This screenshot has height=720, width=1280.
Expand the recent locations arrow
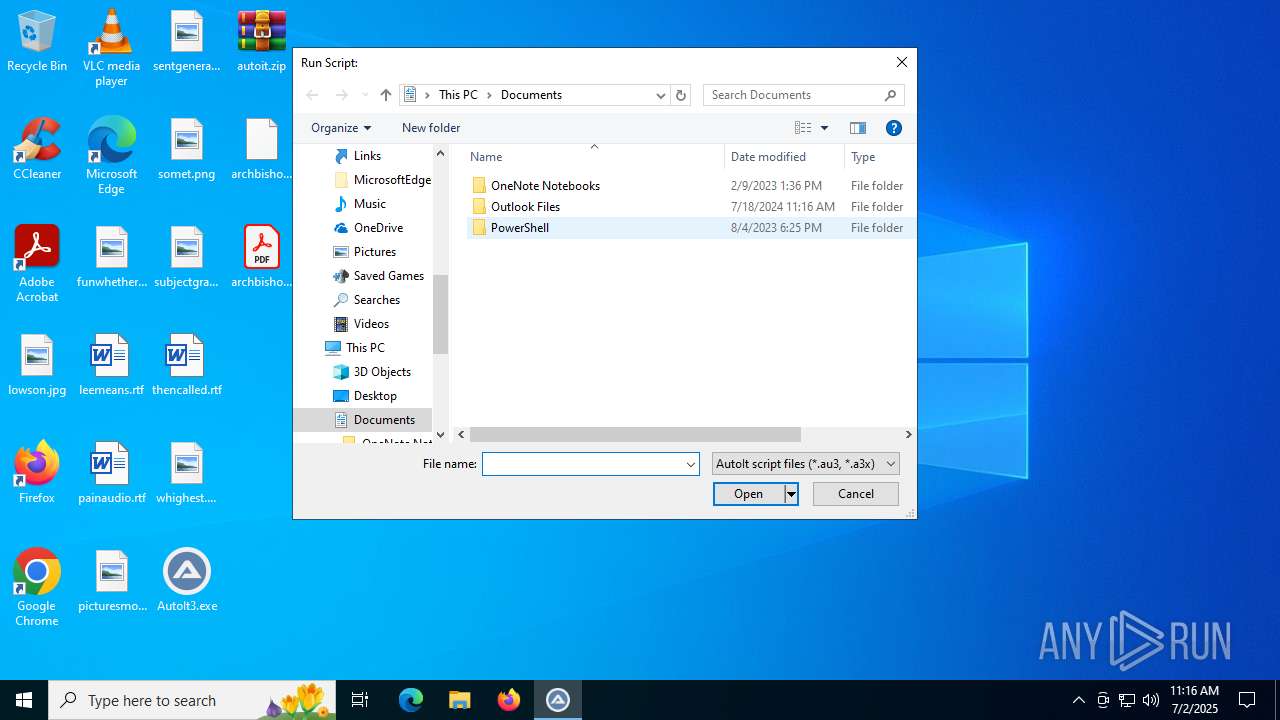tap(364, 95)
